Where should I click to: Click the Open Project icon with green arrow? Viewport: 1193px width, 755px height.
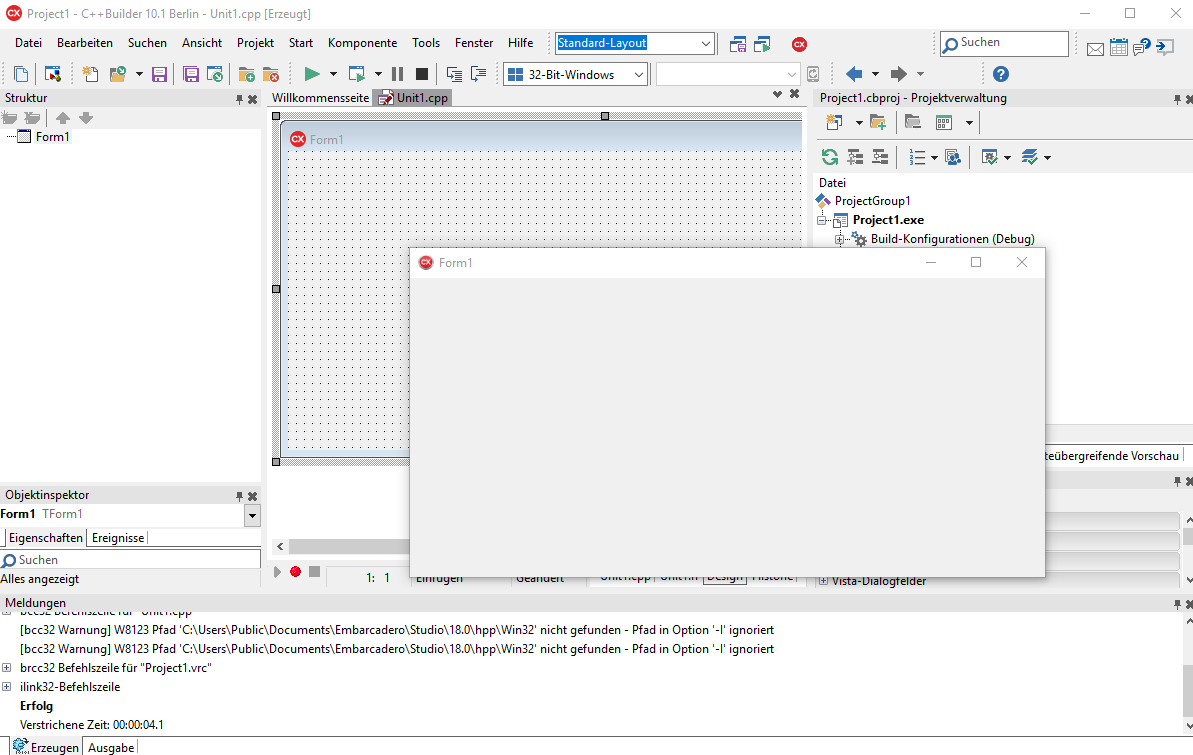215,74
